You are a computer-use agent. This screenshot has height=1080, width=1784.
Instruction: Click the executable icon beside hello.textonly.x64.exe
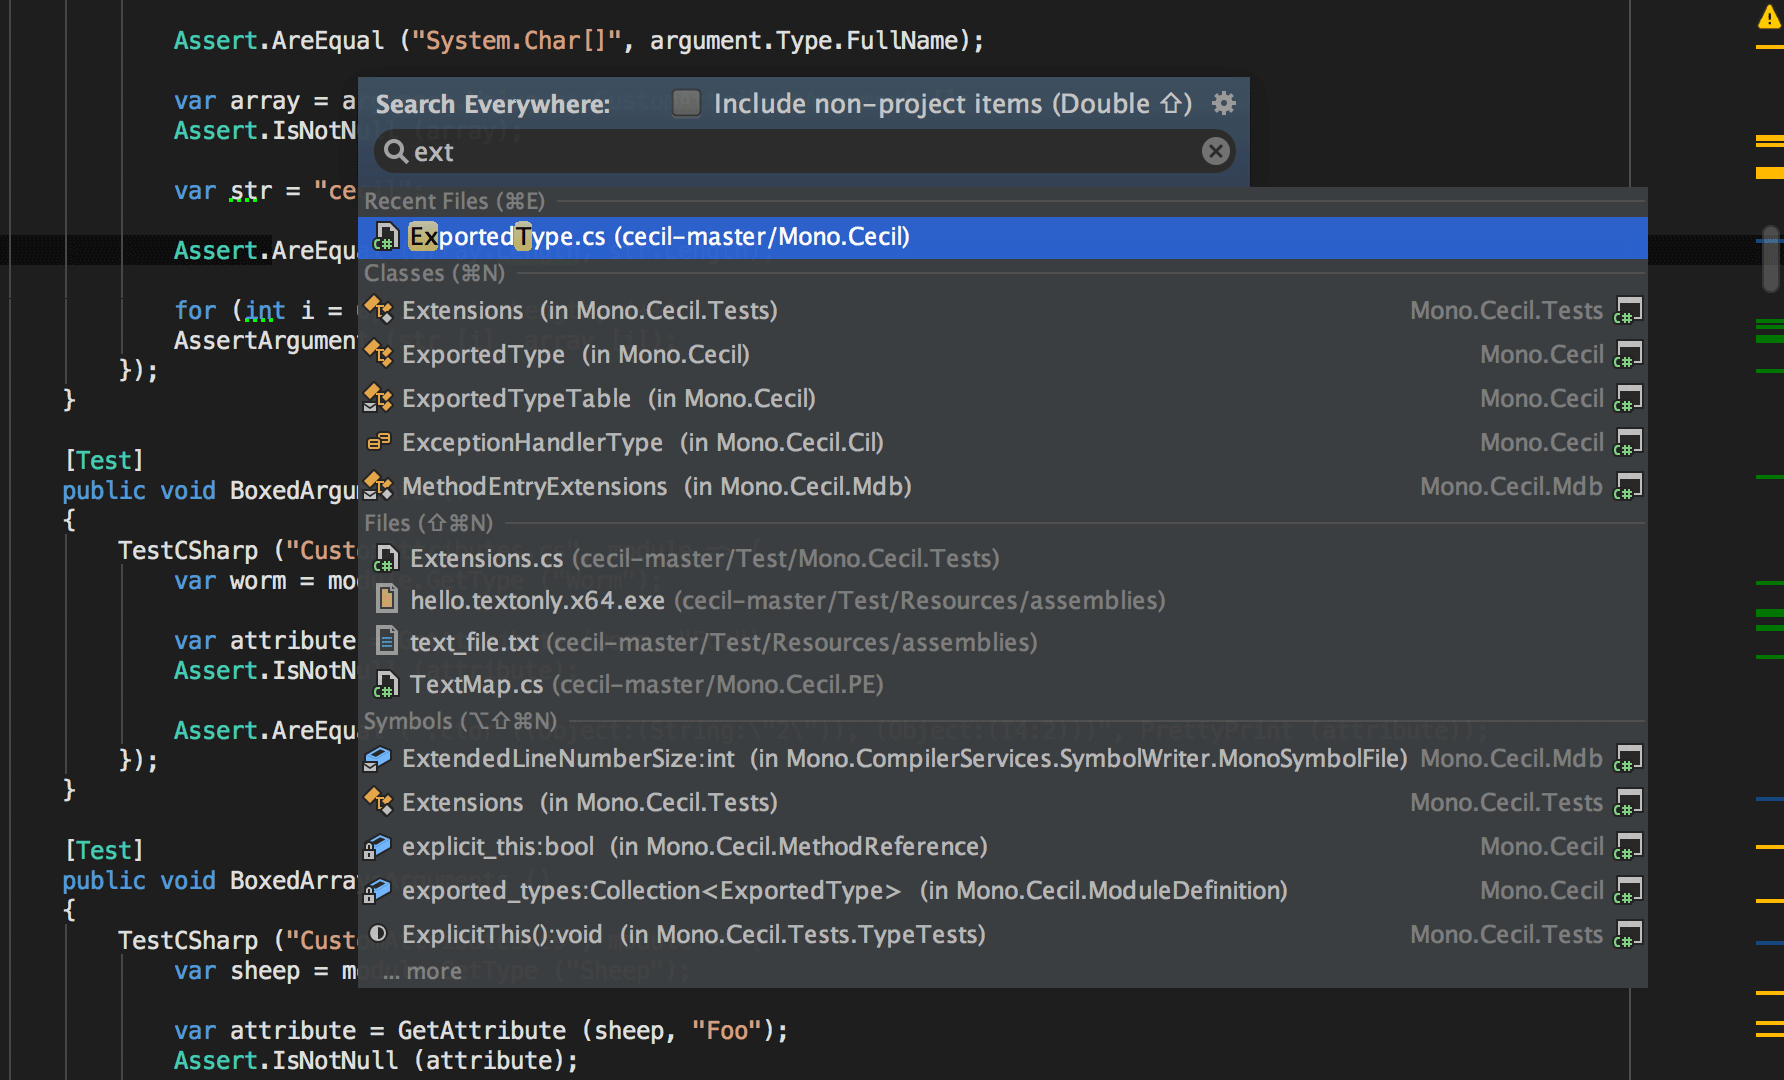coord(386,600)
